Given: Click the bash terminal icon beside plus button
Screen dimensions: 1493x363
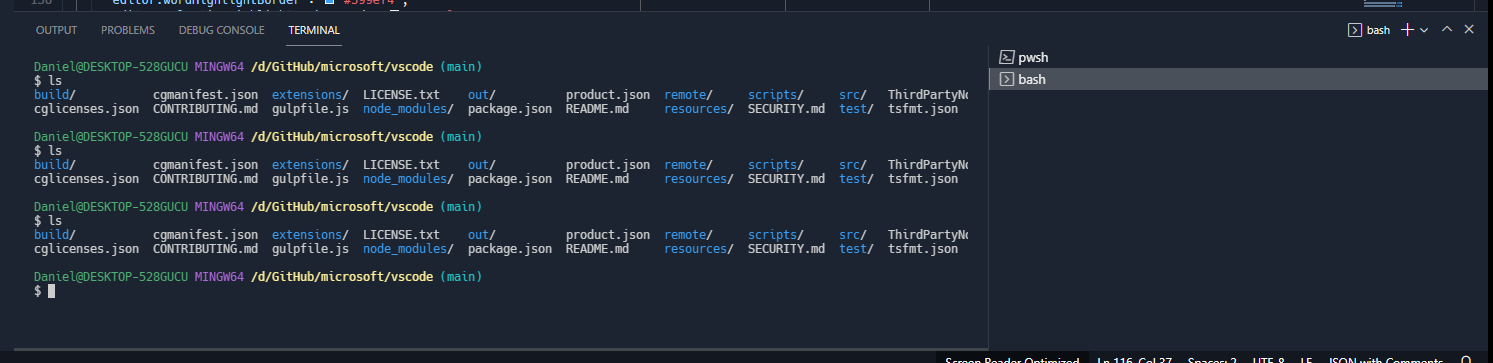Looking at the screenshot, I should point(1355,30).
